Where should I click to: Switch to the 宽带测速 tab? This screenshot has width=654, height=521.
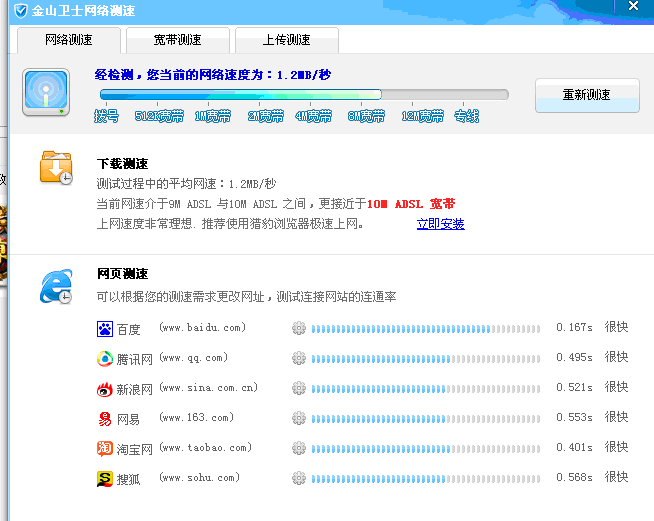click(x=178, y=40)
